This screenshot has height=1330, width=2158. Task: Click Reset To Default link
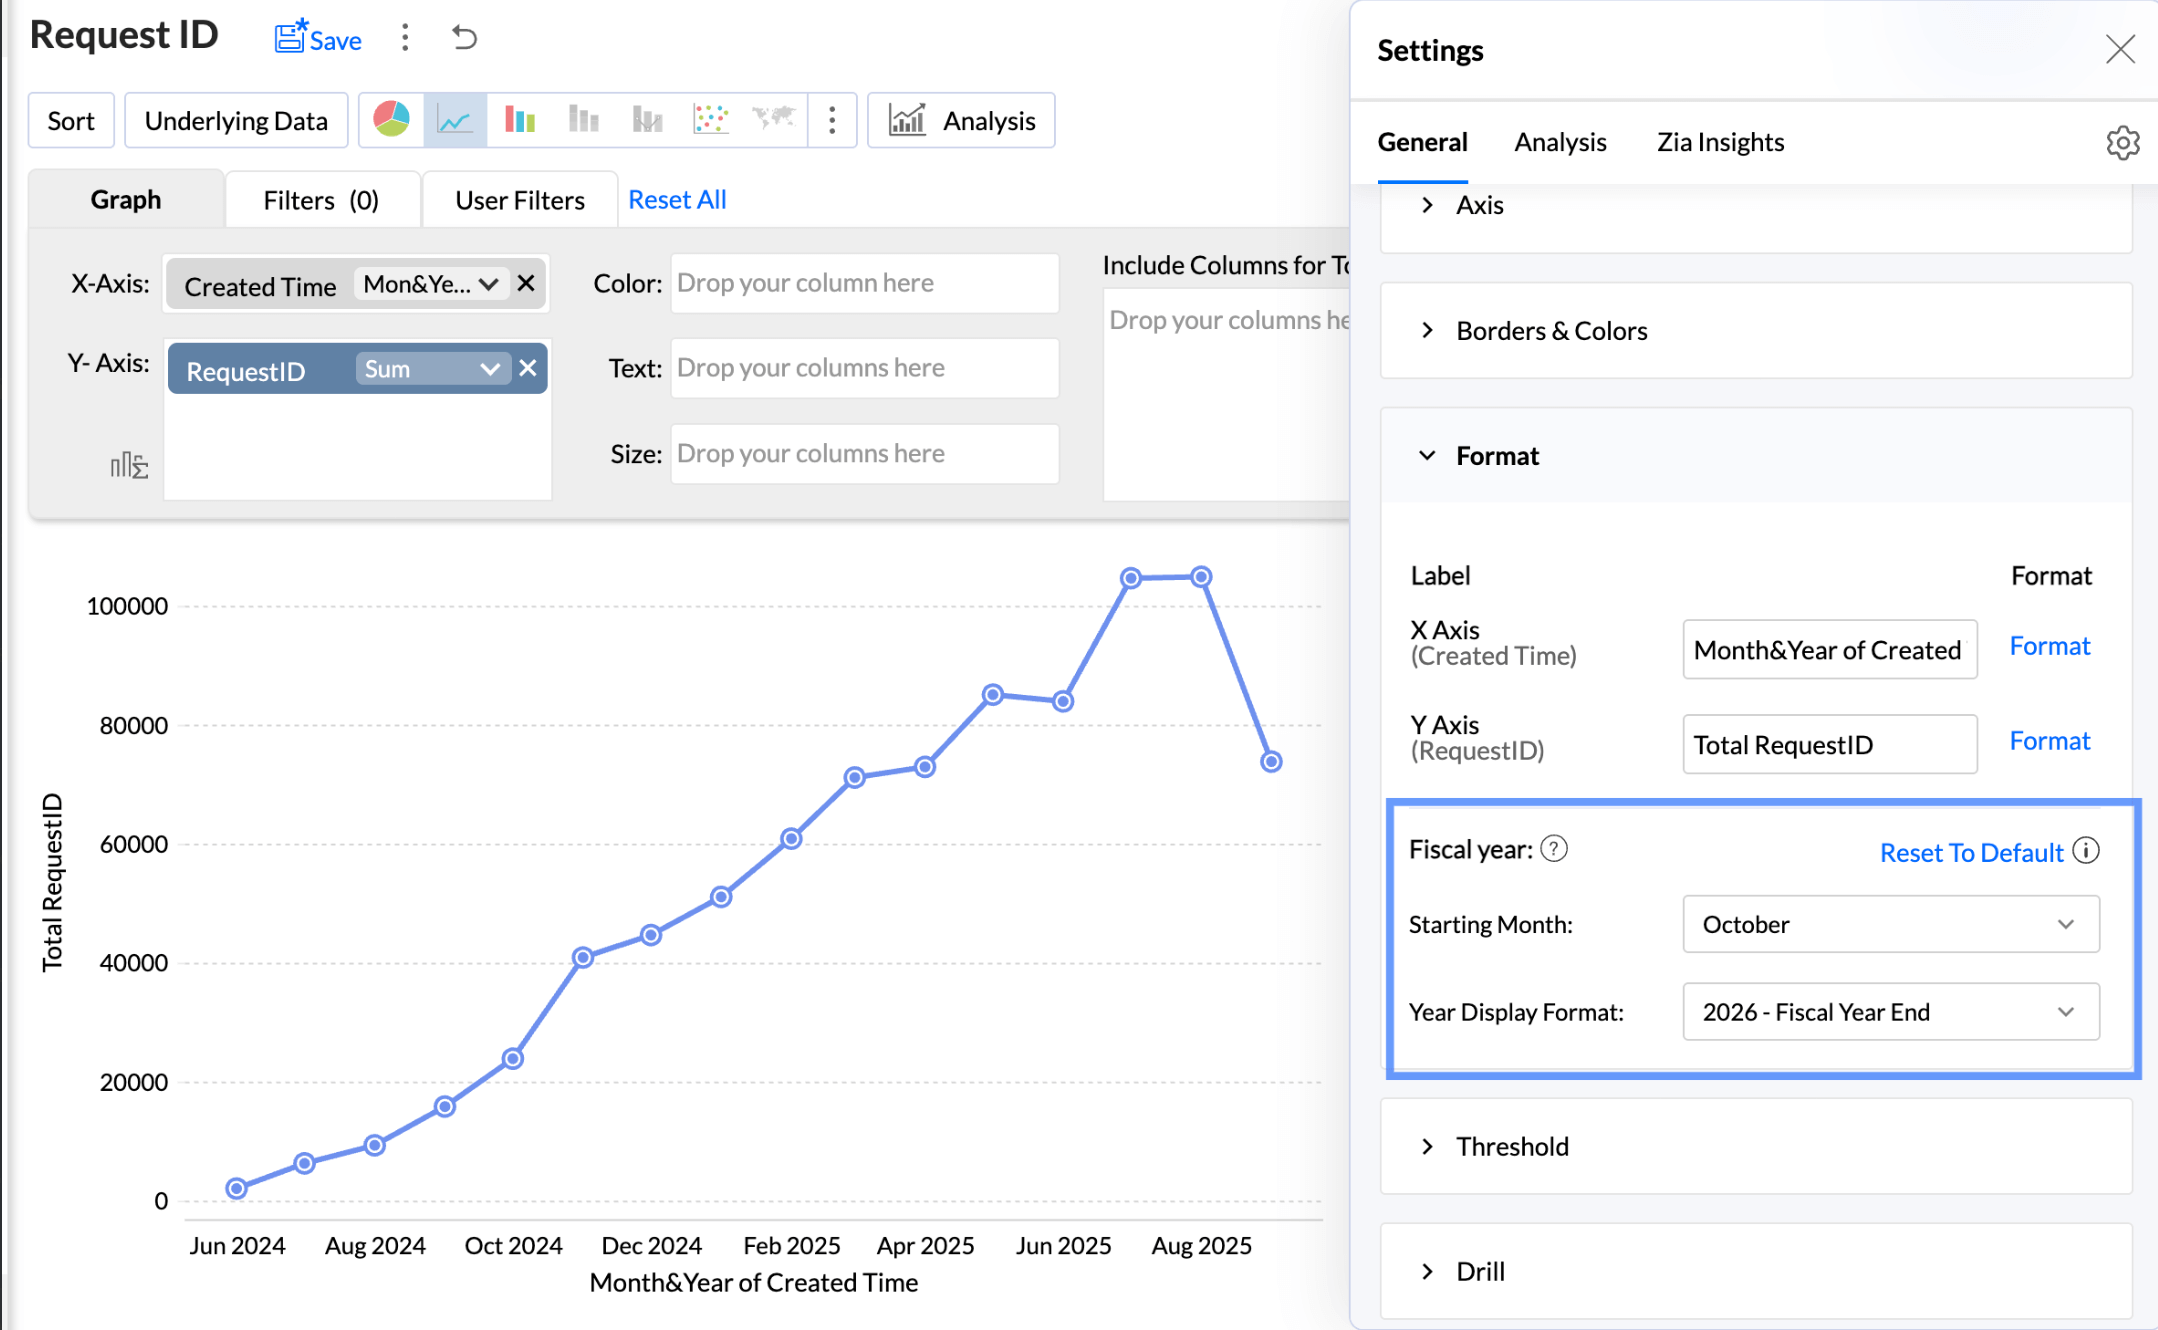1971,853
